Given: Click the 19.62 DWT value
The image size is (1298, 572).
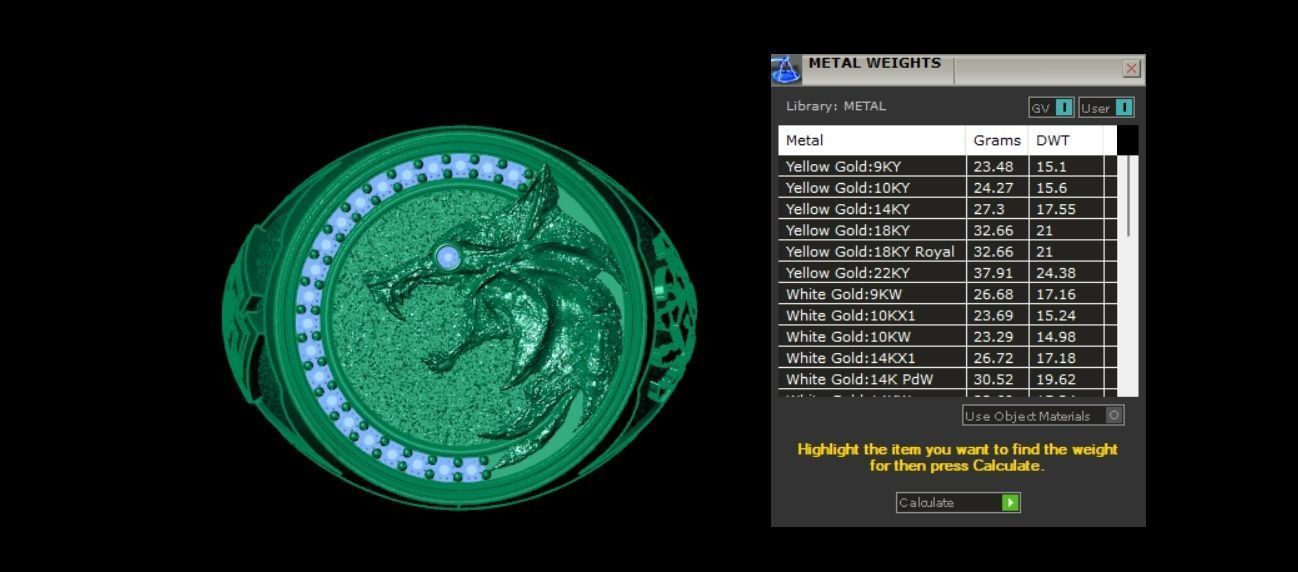Looking at the screenshot, I should [x=1056, y=379].
